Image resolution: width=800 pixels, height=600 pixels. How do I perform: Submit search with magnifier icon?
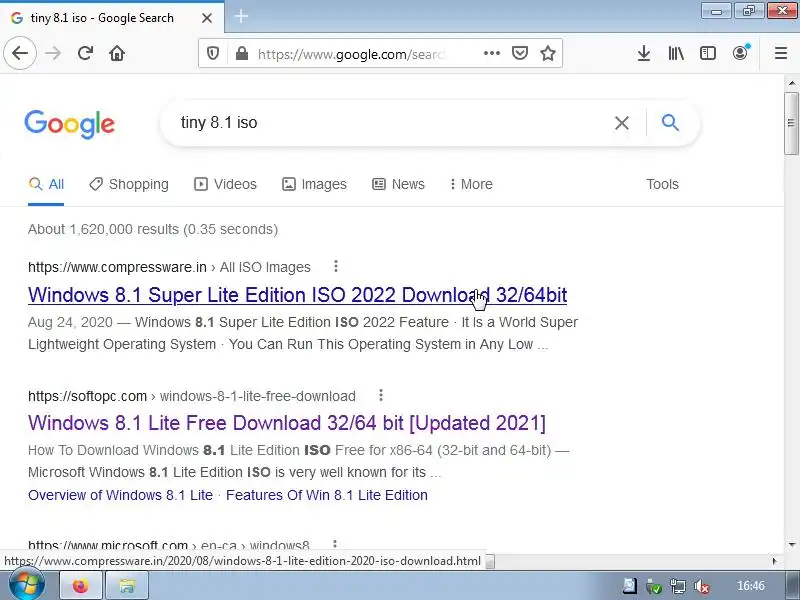(x=670, y=122)
